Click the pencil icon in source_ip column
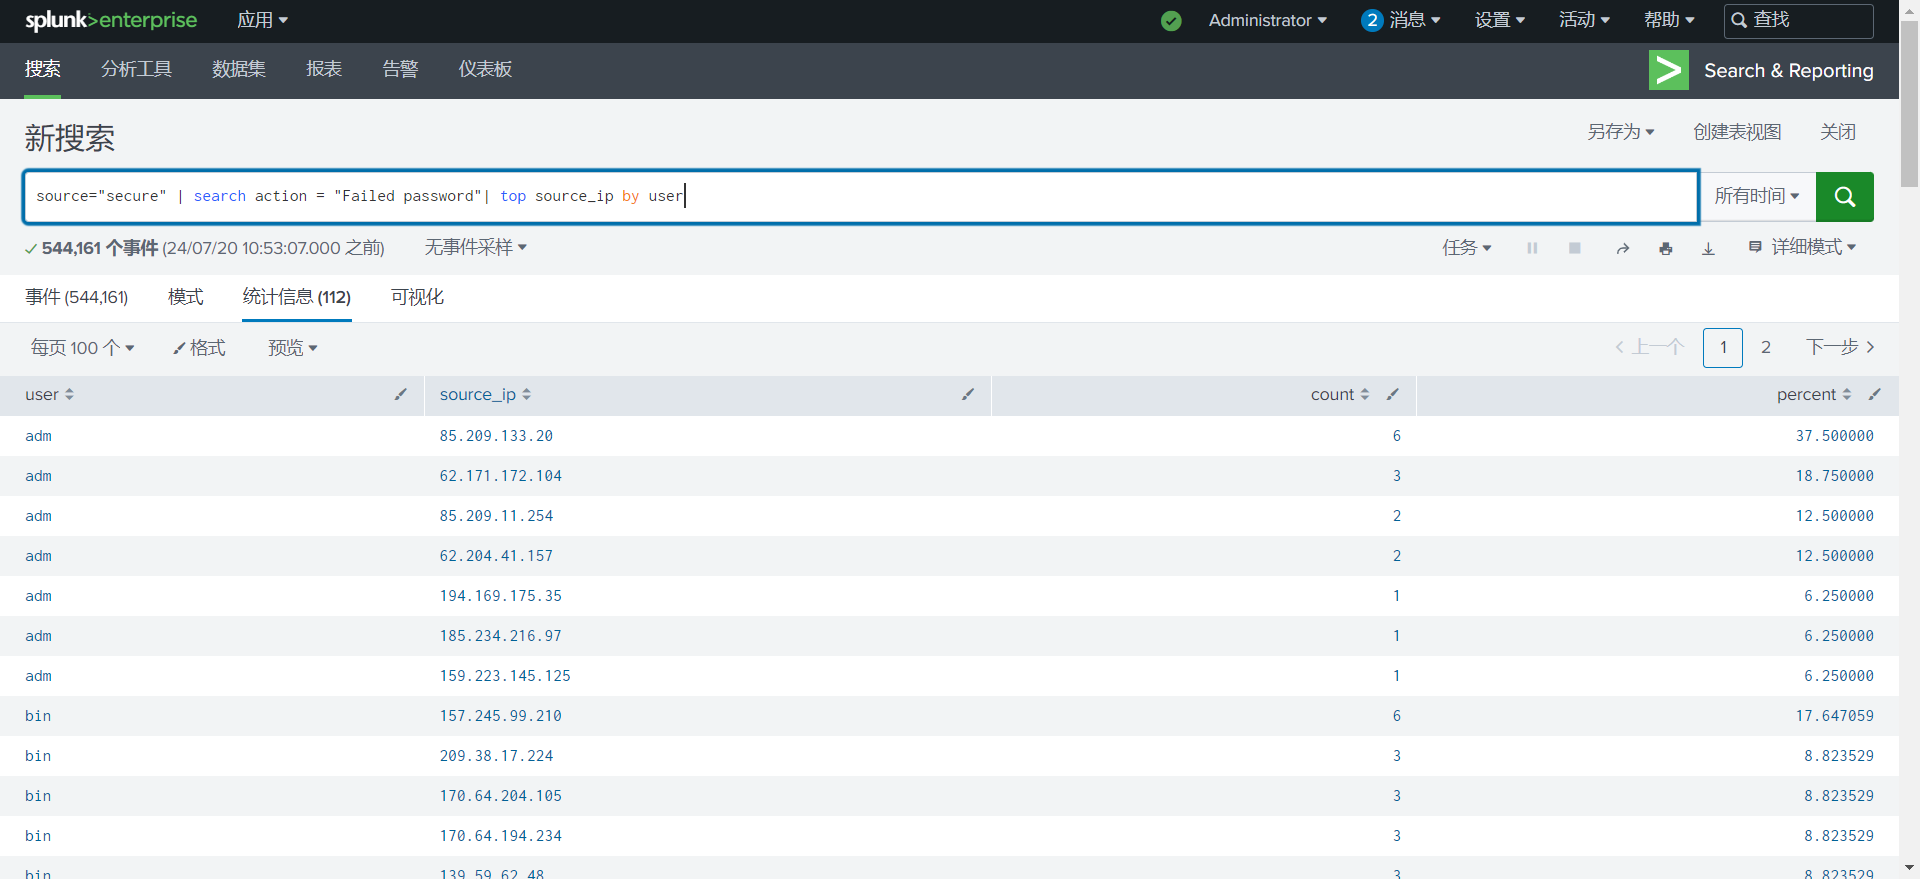The height and width of the screenshot is (879, 1920). click(967, 395)
